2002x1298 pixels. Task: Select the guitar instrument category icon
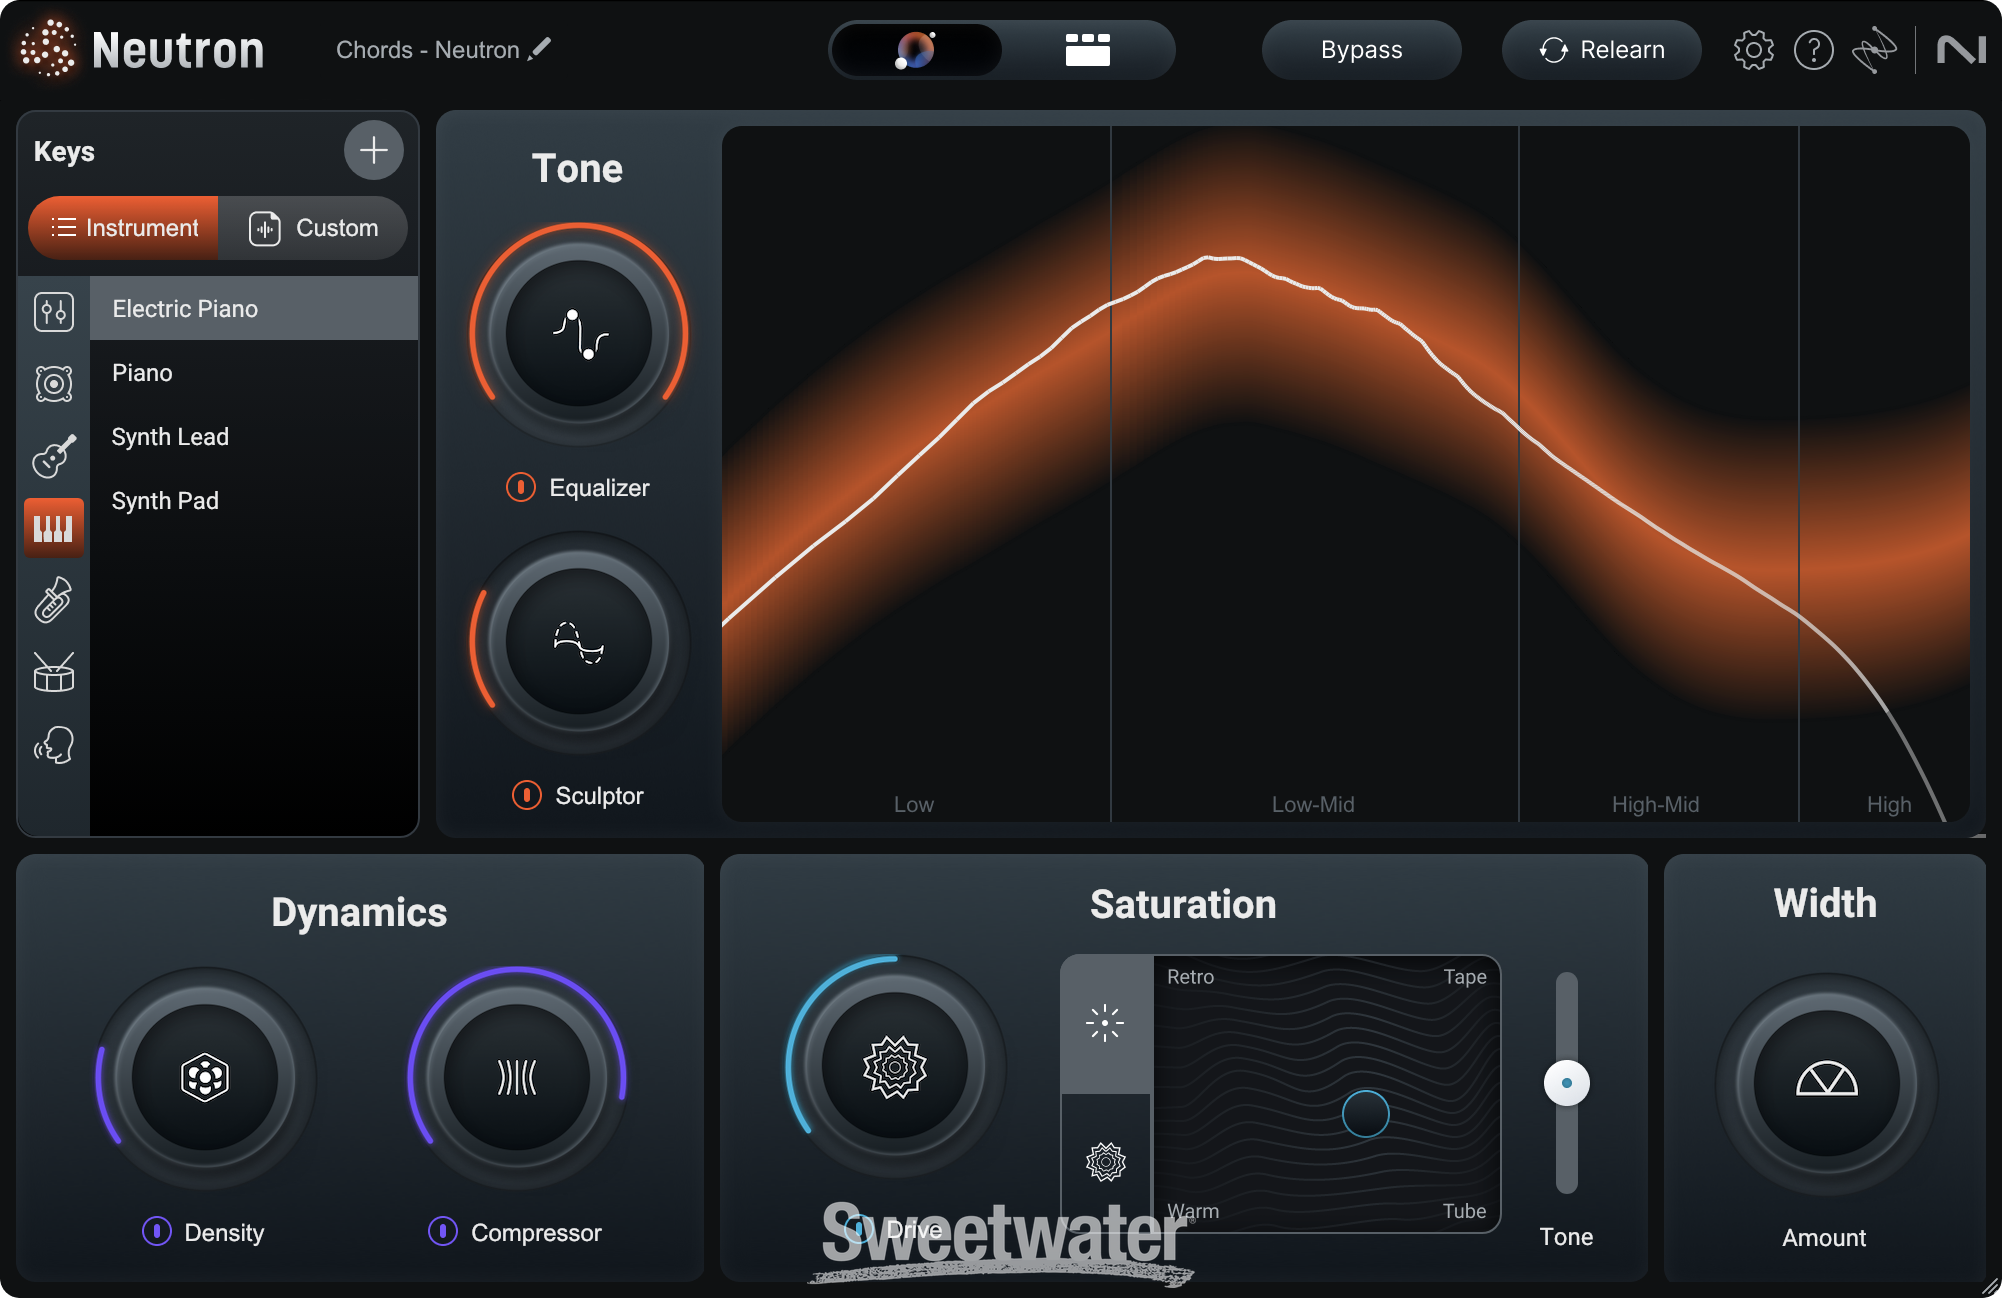tap(54, 456)
